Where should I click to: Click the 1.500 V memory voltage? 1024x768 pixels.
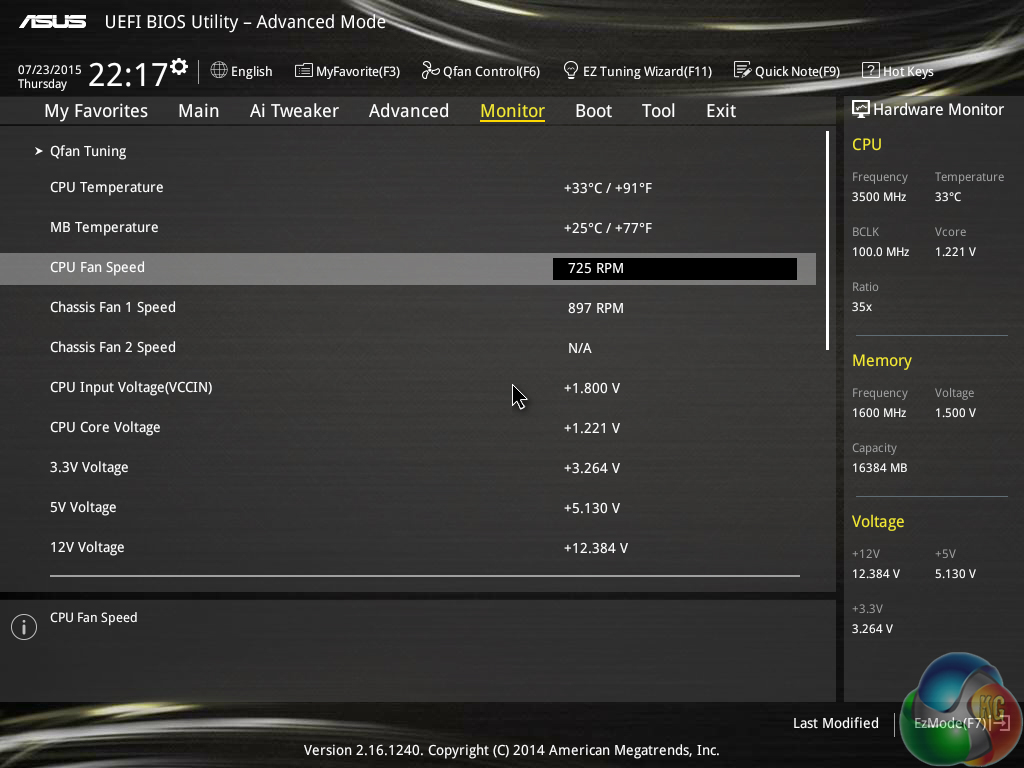point(955,413)
